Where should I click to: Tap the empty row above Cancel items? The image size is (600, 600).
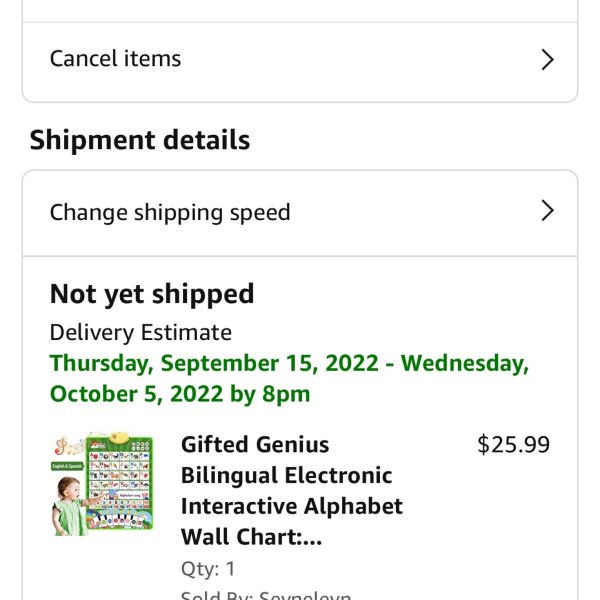click(300, 11)
